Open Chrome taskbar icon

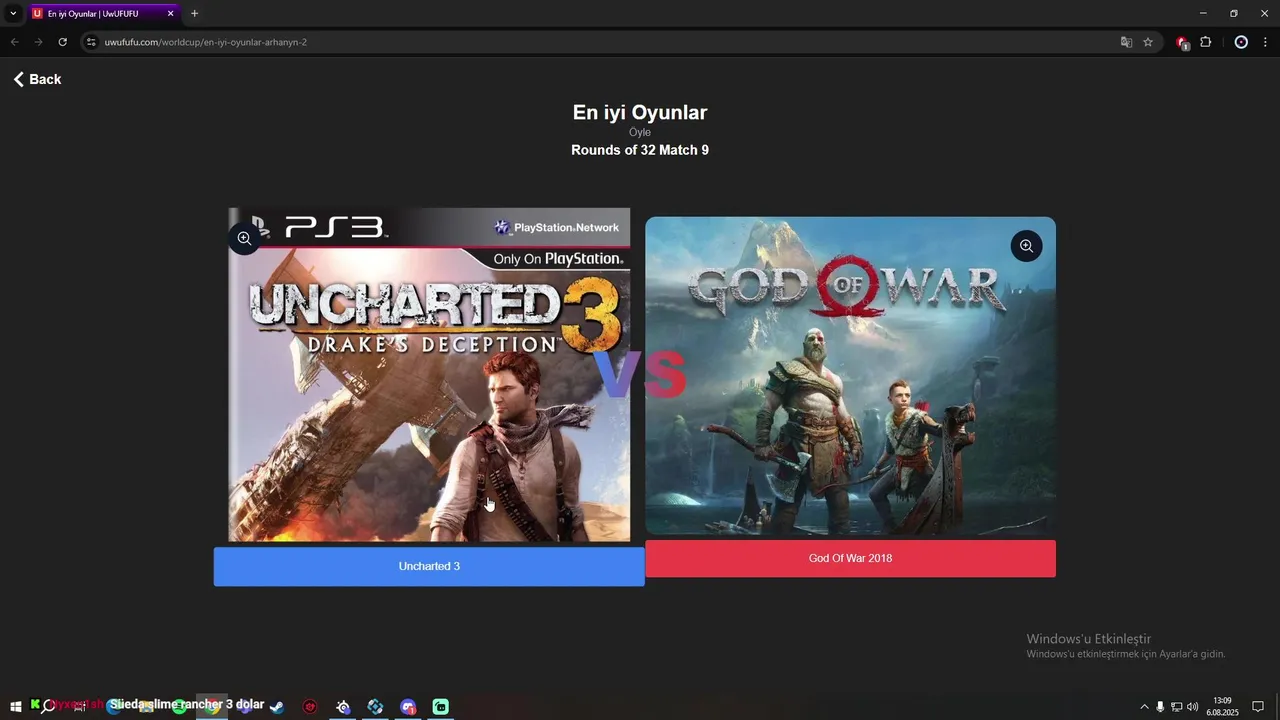click(x=212, y=706)
